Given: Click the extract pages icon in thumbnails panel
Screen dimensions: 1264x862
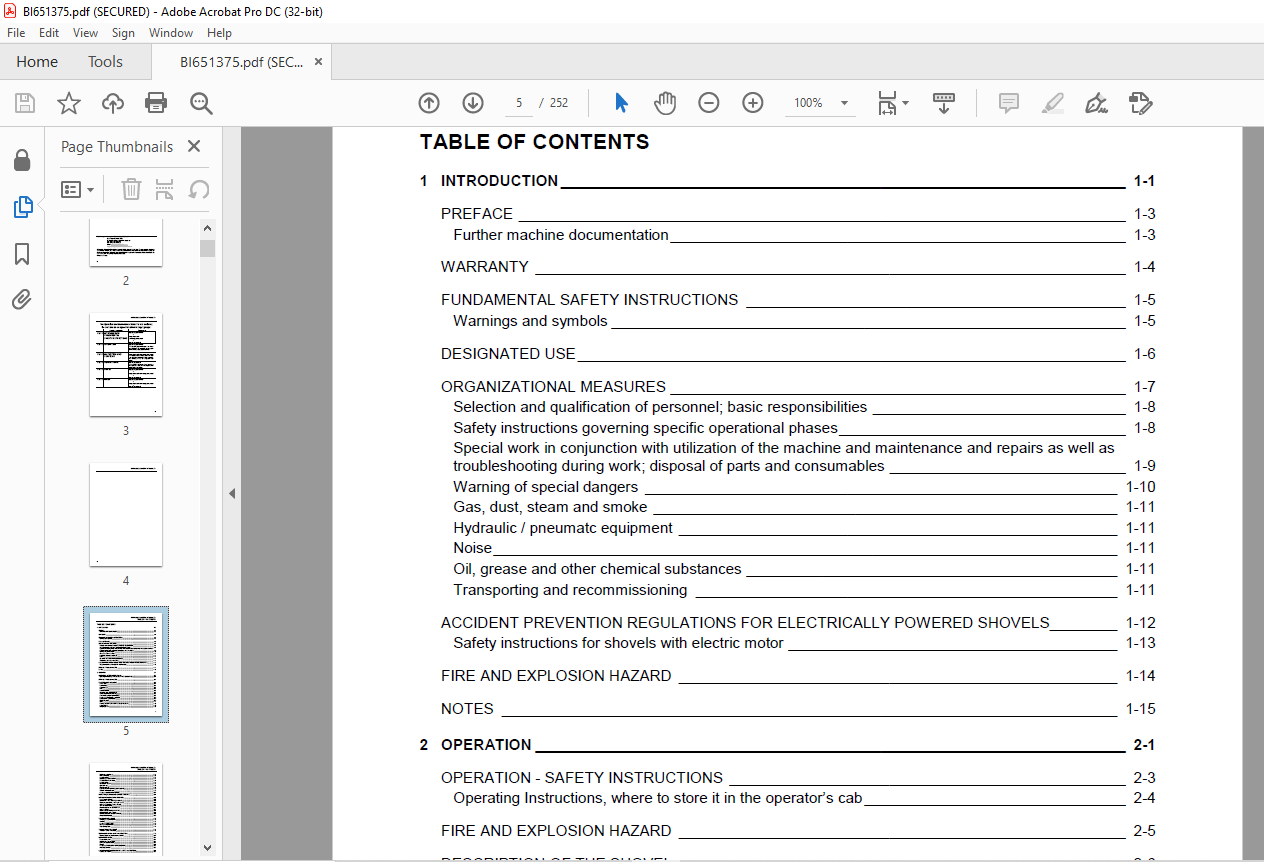Looking at the screenshot, I should point(165,189).
